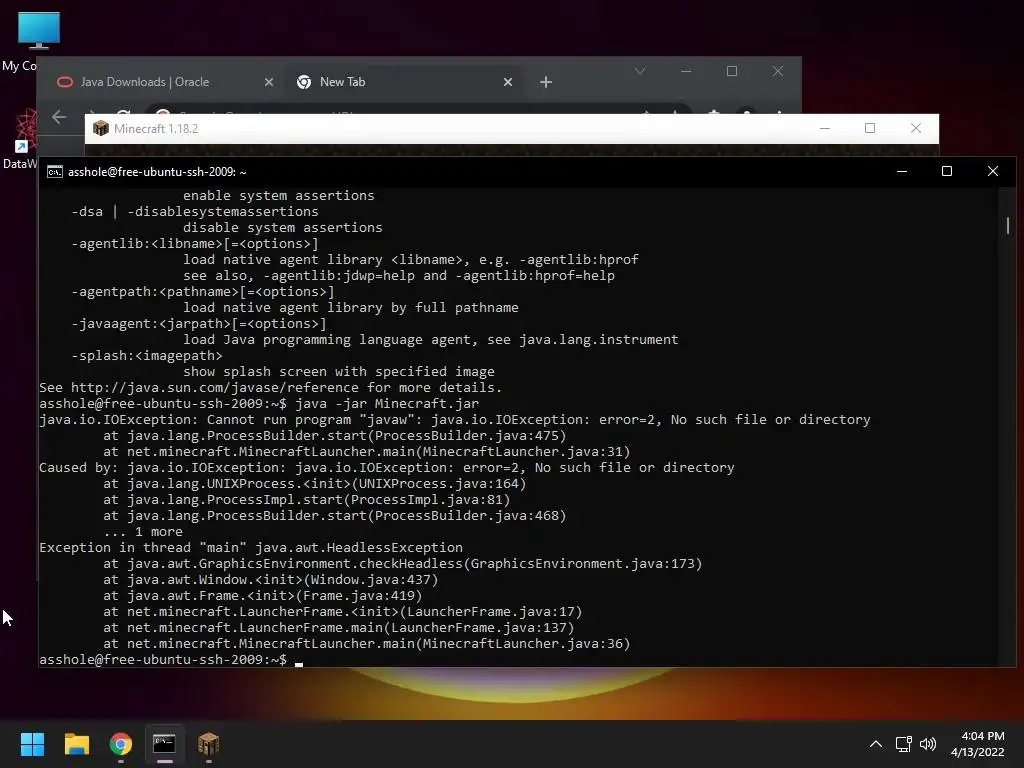
Task: Minimize the Minecraft 1.18.2 window
Action: (x=824, y=128)
